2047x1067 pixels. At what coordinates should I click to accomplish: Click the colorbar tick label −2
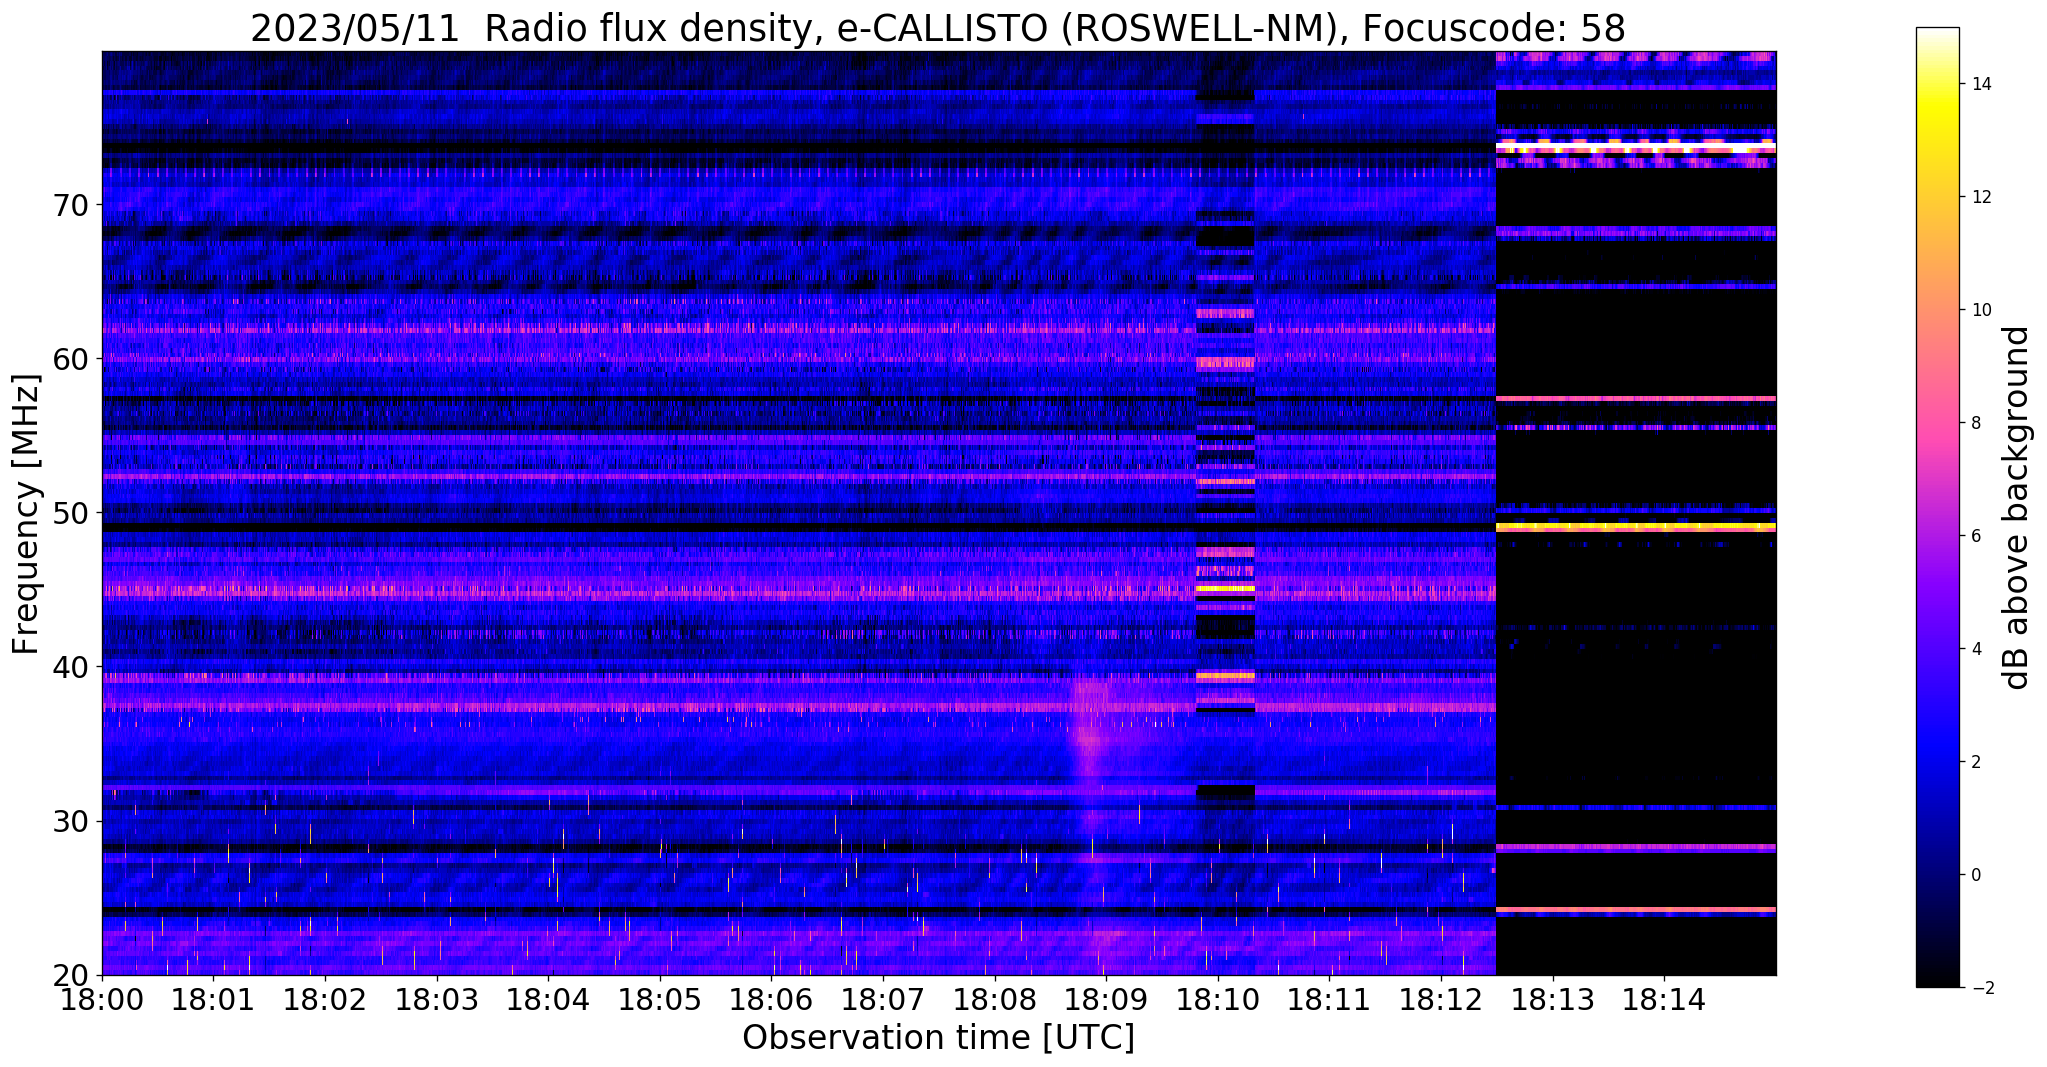tap(1980, 988)
